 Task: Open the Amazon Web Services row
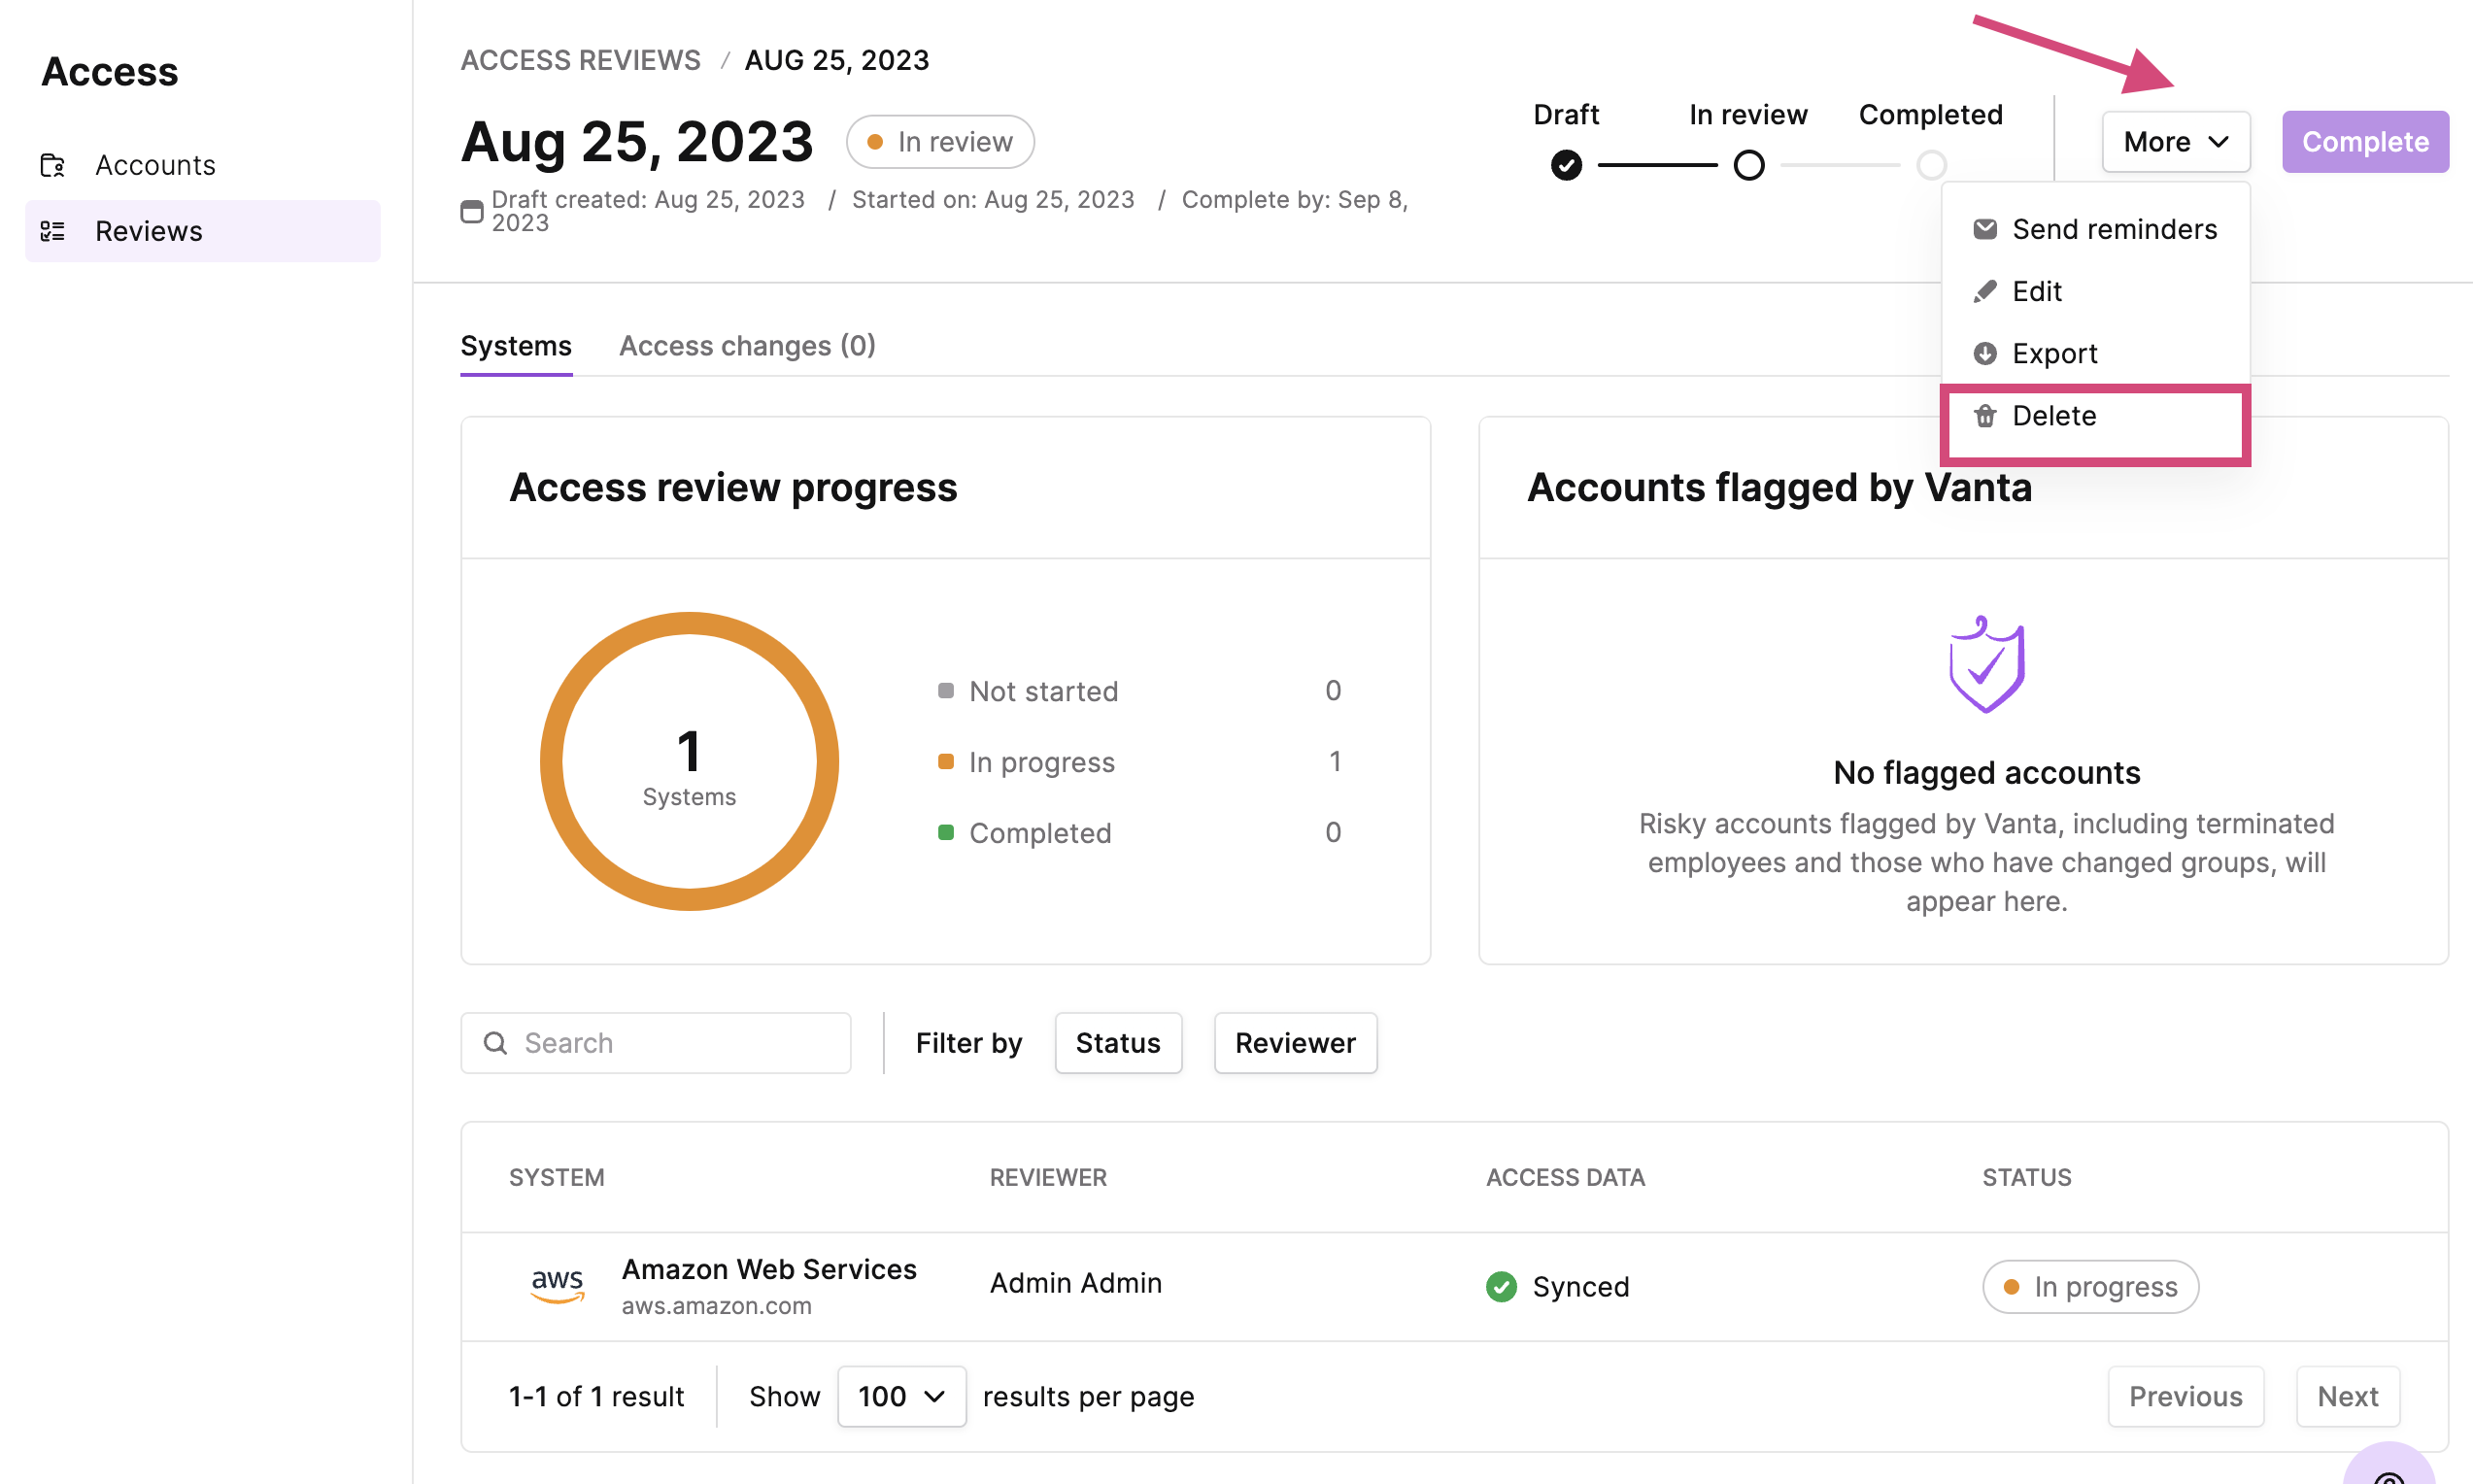(1455, 1286)
